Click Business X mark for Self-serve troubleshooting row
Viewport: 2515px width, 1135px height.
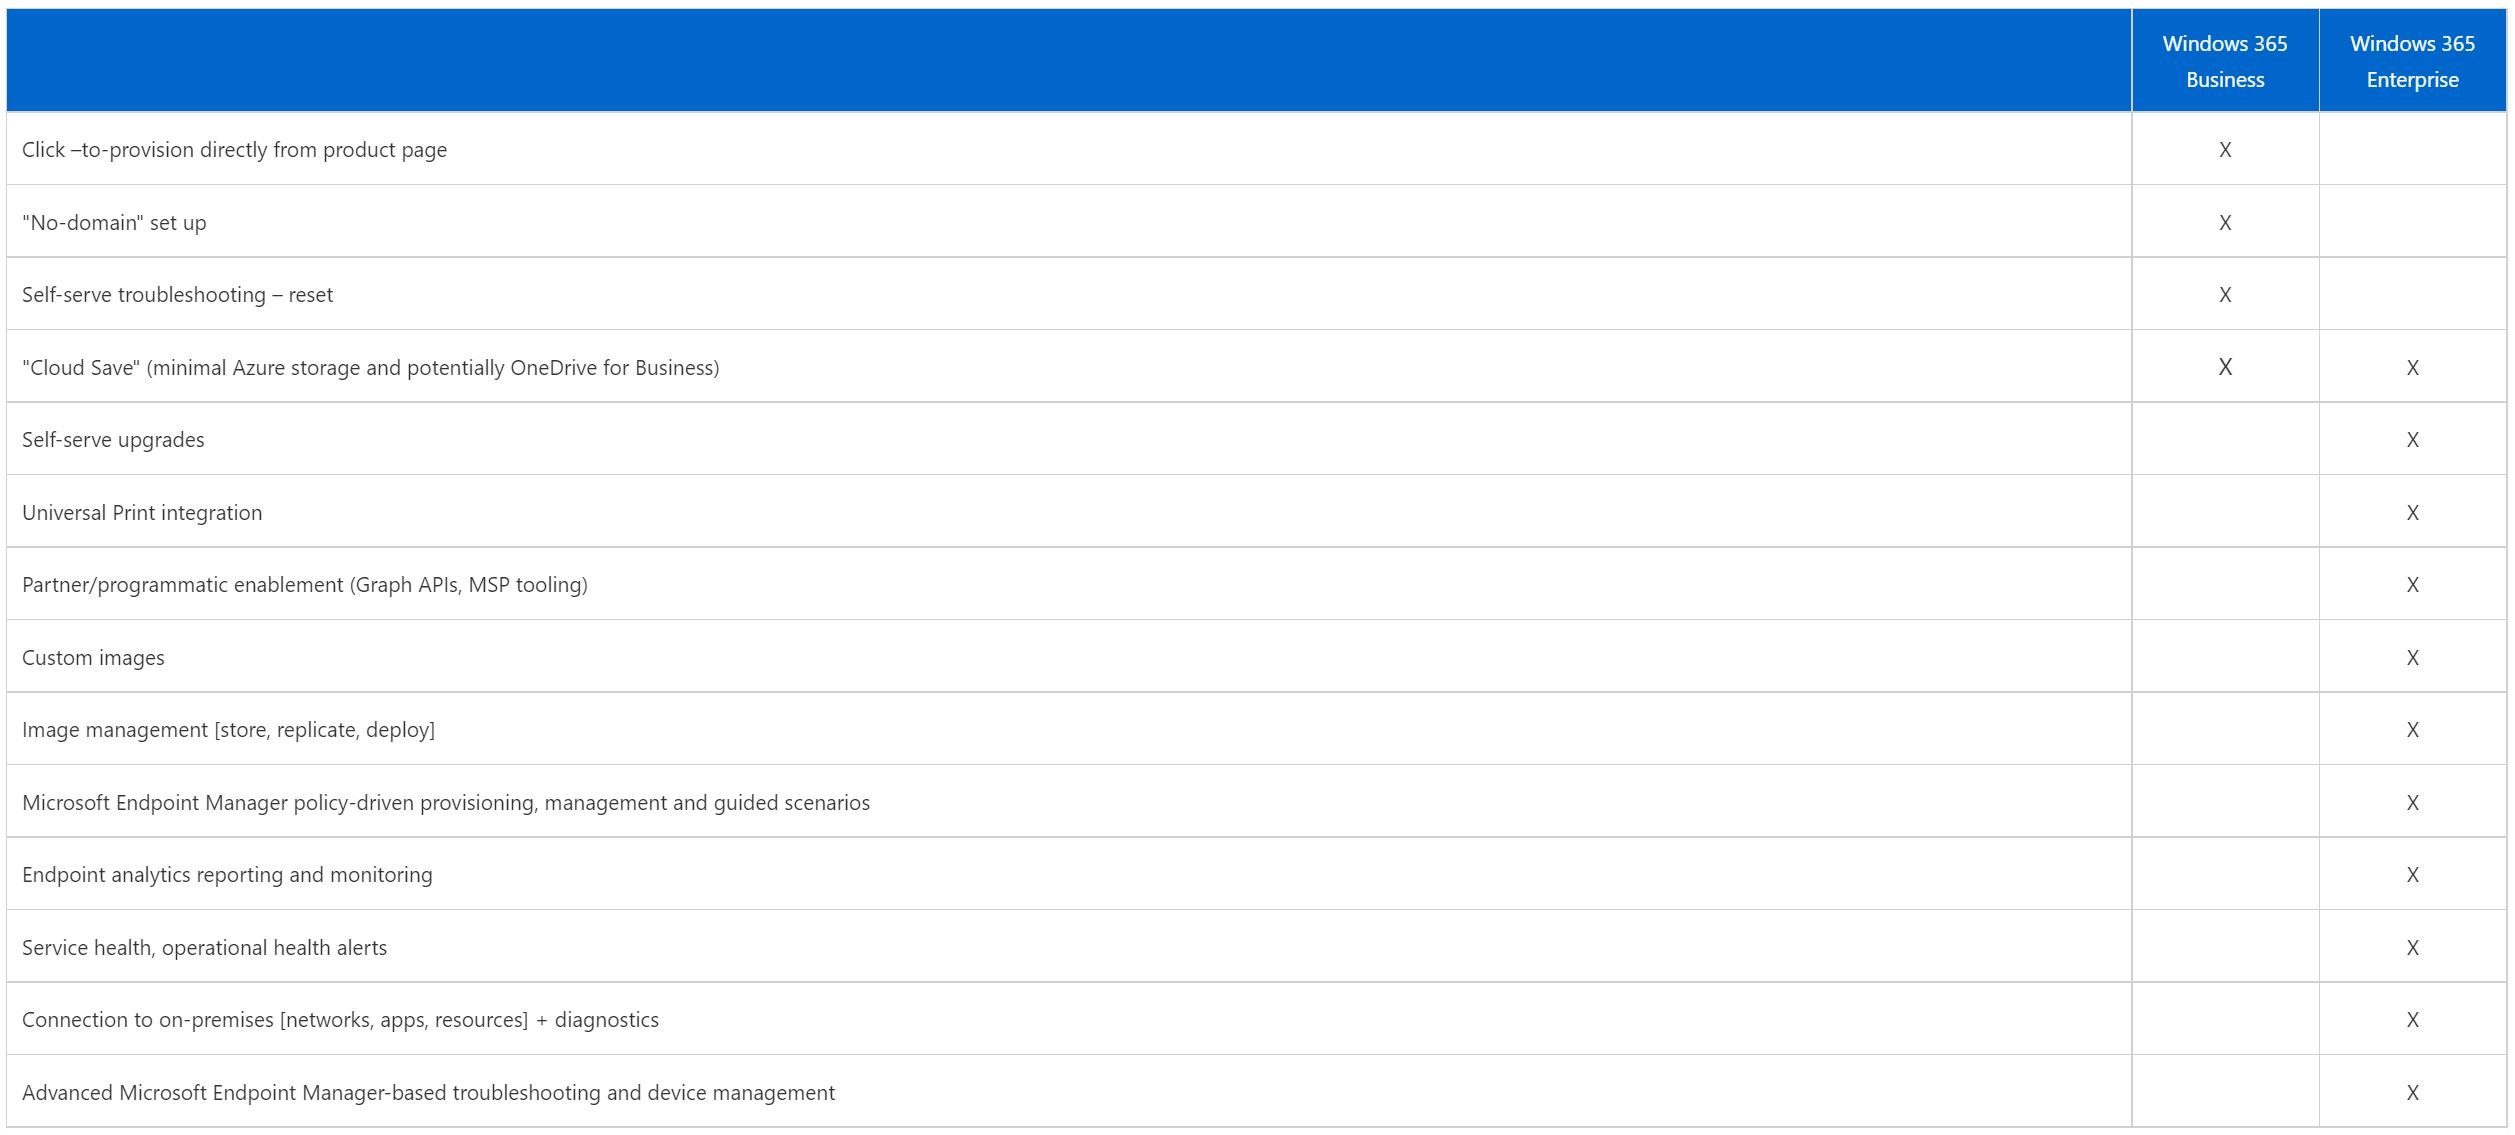coord(2224,295)
